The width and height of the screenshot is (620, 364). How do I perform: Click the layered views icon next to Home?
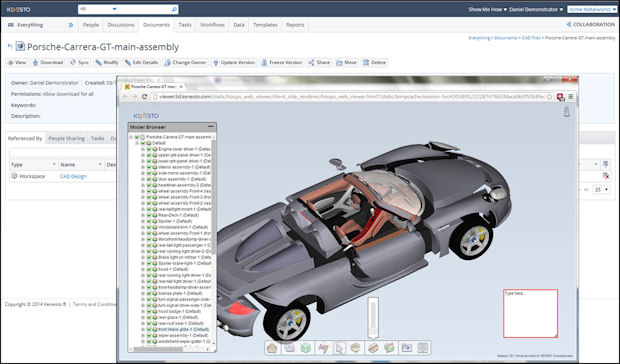(289, 348)
